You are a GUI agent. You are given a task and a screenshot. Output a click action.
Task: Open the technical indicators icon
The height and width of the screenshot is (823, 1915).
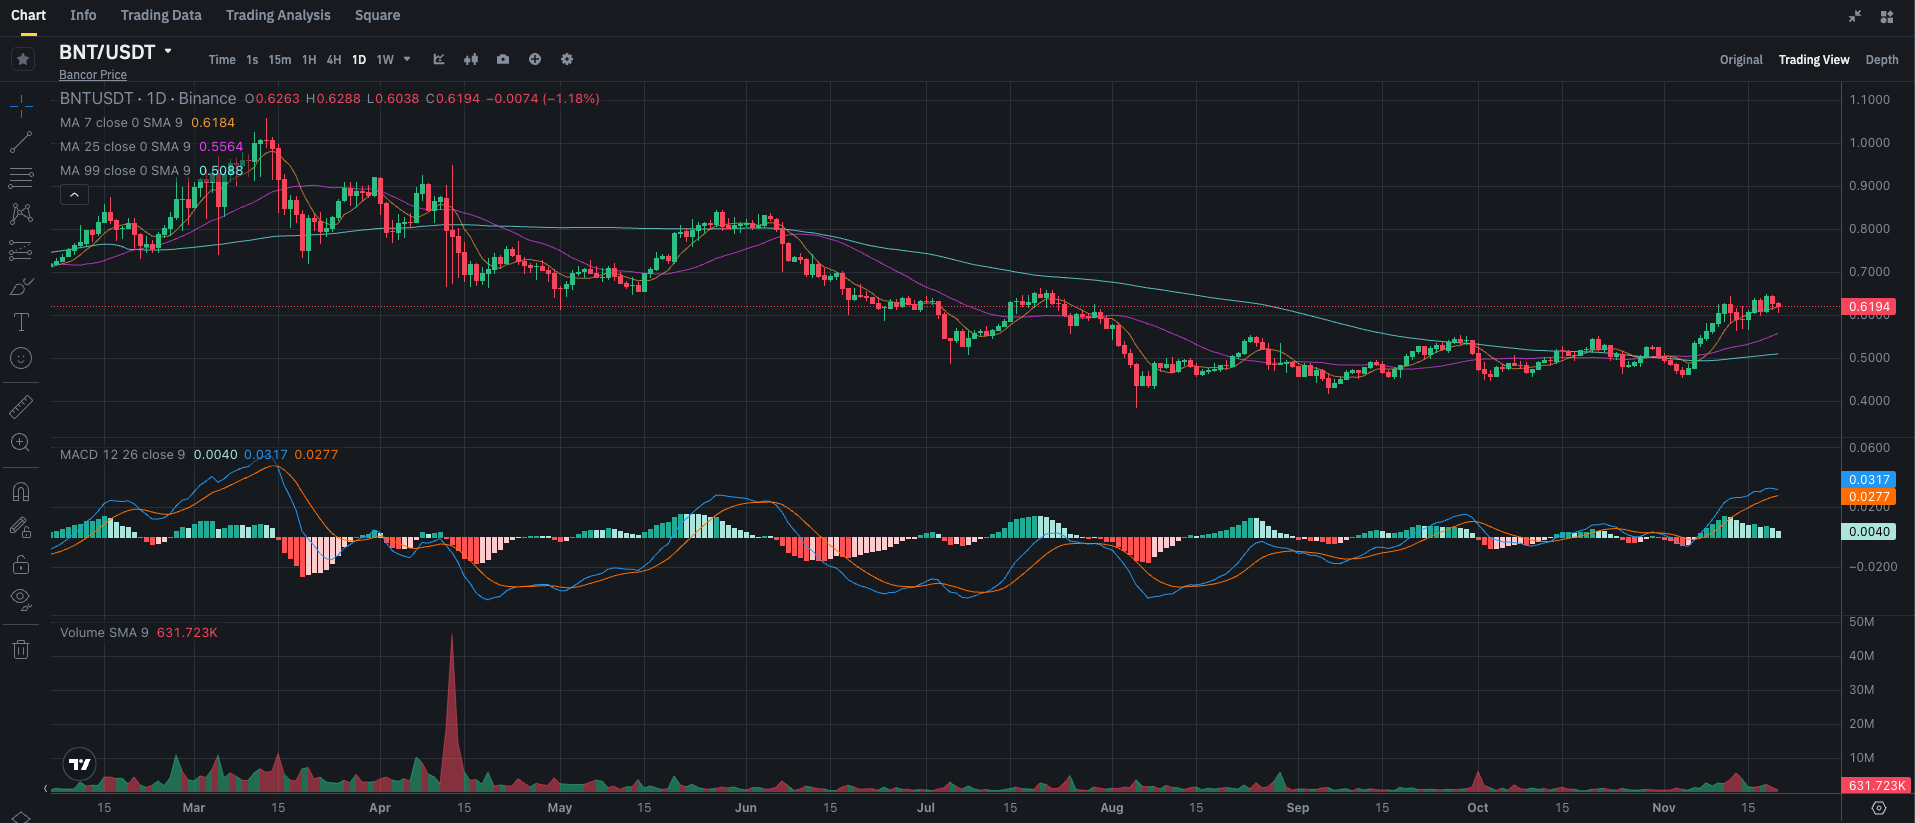(x=439, y=59)
